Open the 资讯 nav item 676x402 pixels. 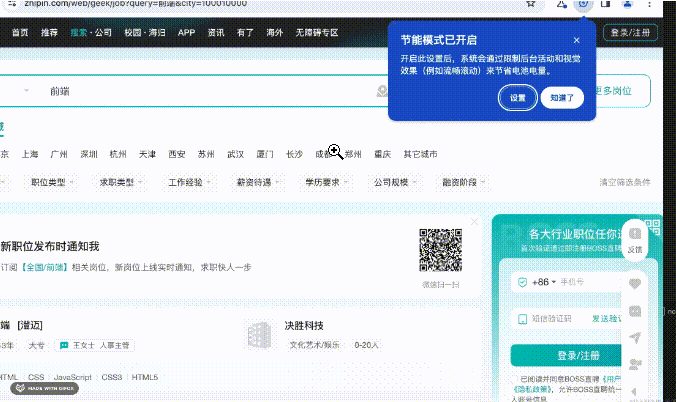216,32
